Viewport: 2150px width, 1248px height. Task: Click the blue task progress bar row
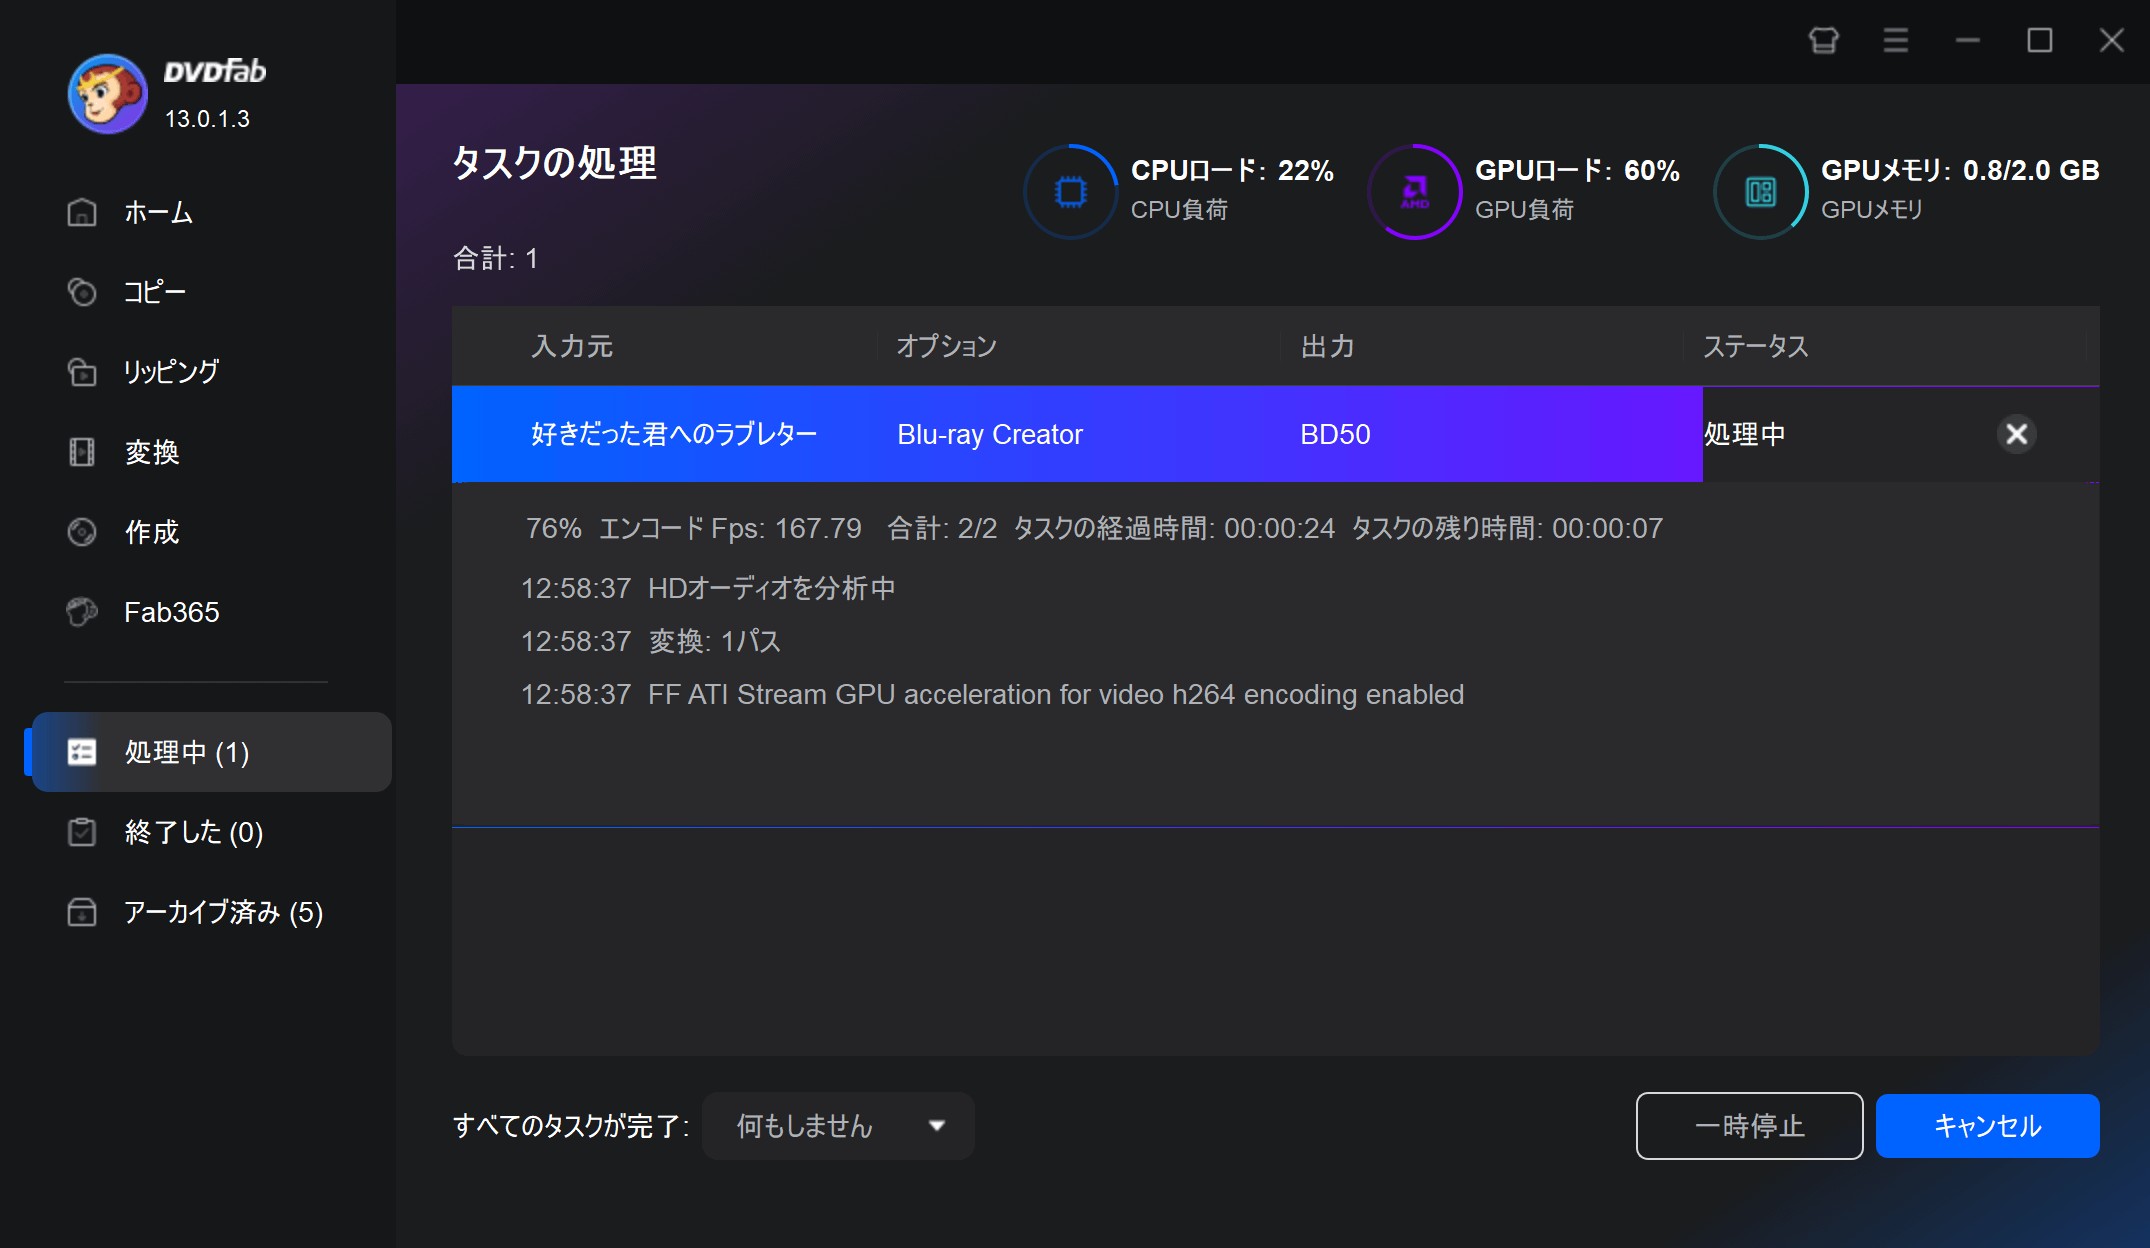pyautogui.click(x=1076, y=434)
